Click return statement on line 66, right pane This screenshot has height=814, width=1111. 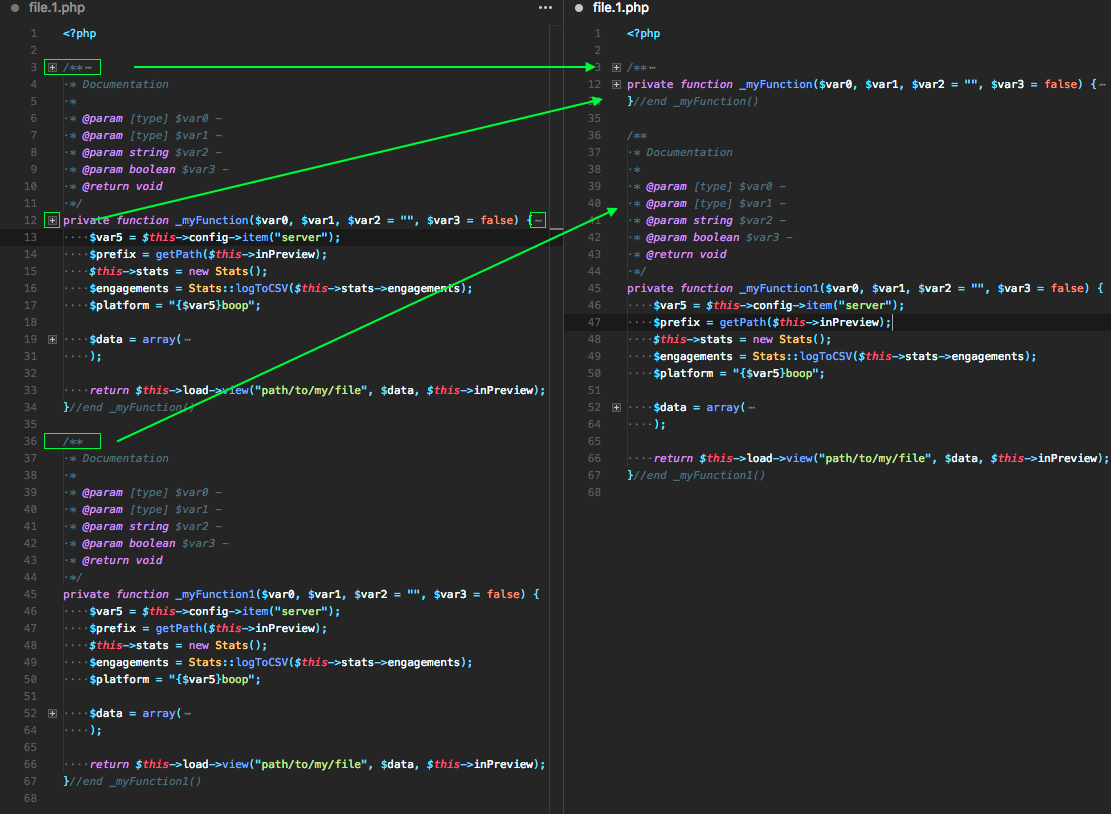pos(881,458)
